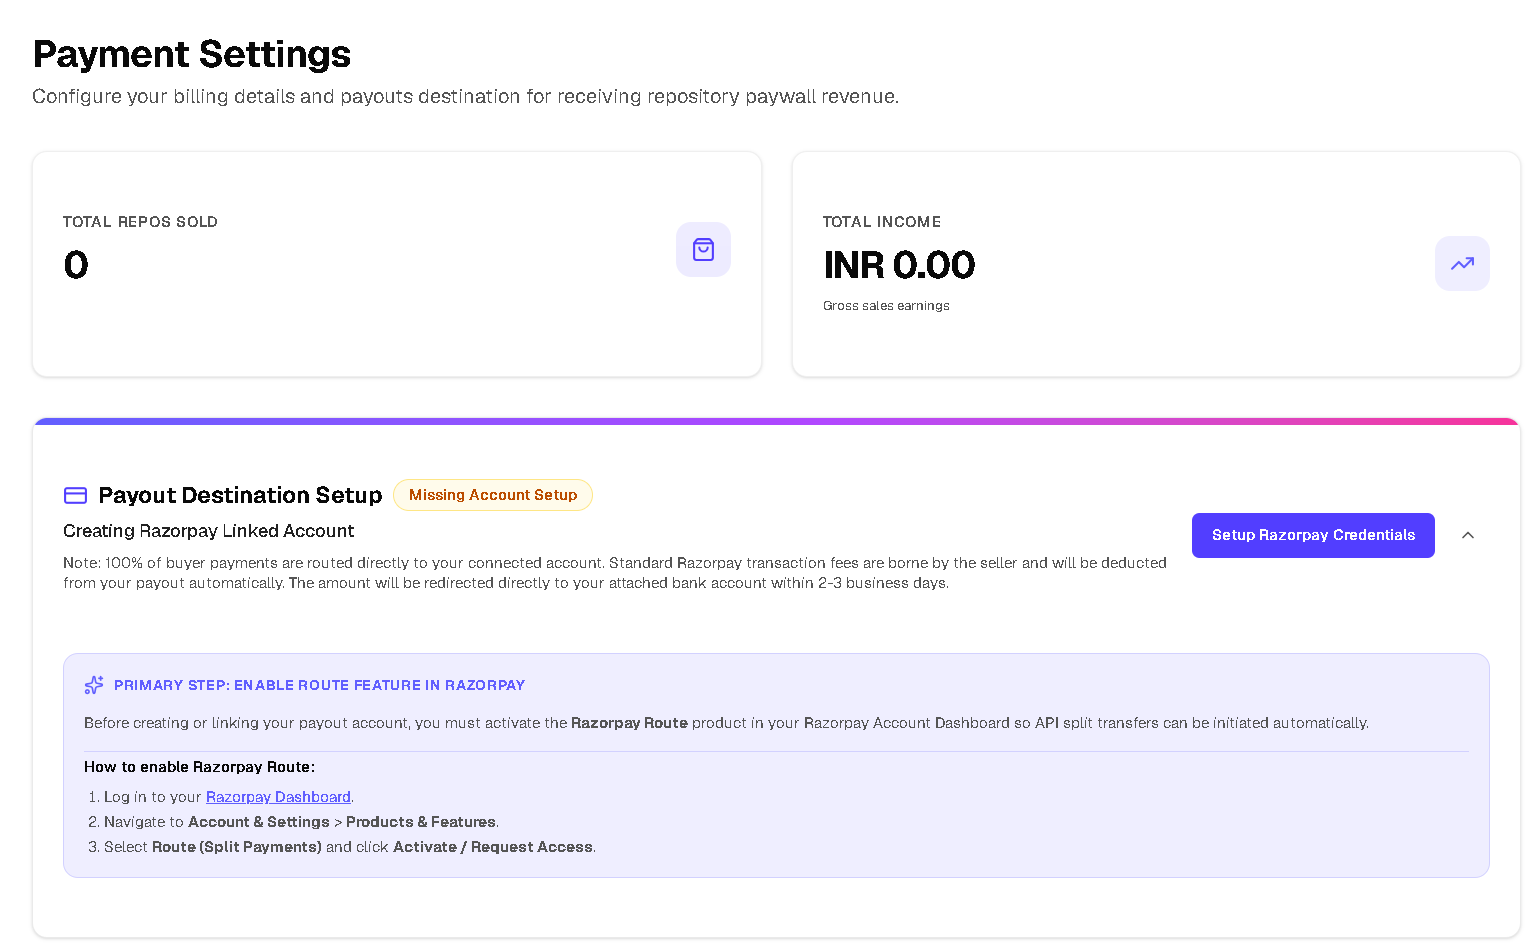Image resolution: width=1537 pixels, height=947 pixels.
Task: Click the Missing Account Setup badge
Action: [x=493, y=495]
